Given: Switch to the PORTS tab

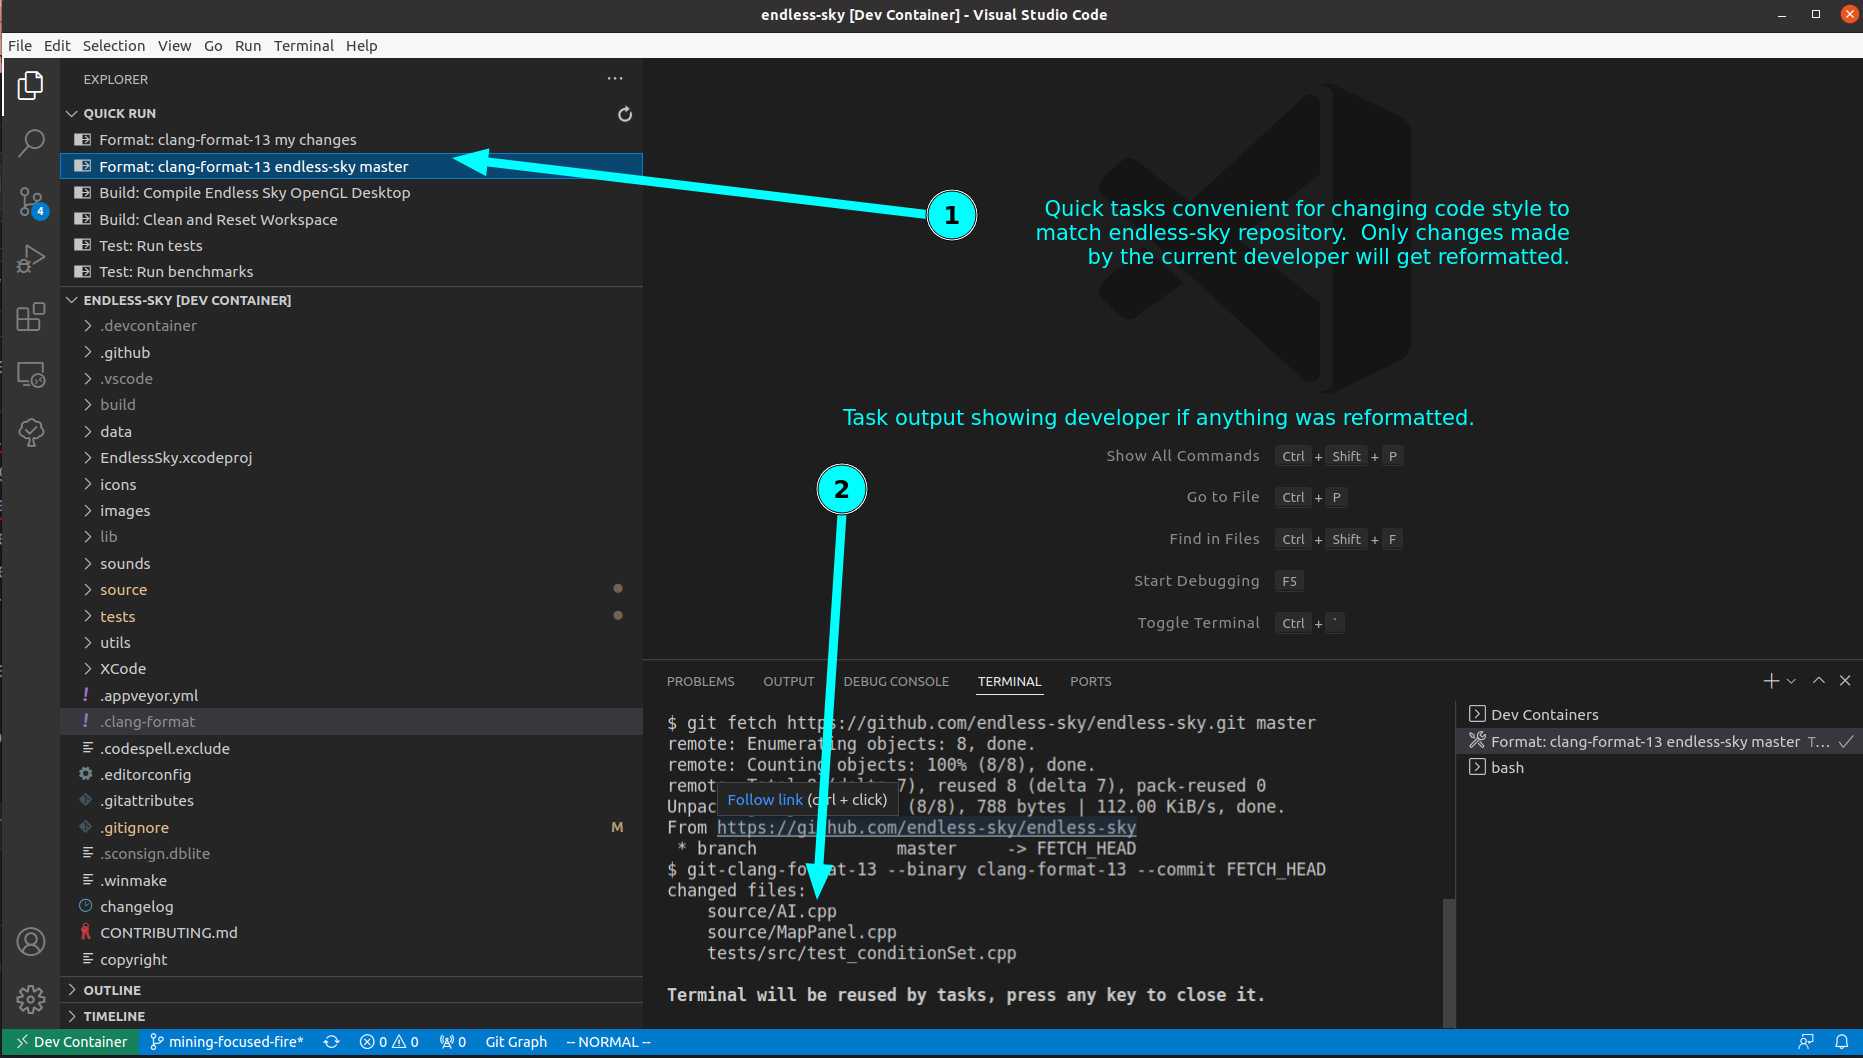Looking at the screenshot, I should [x=1090, y=682].
